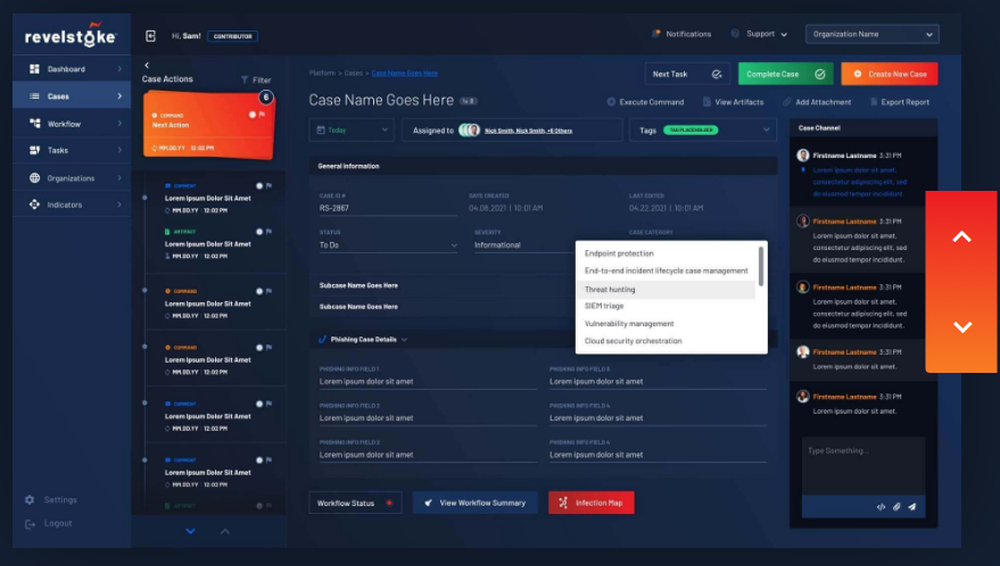Open the Filter funnel icon
The image size is (1000, 566).
pos(244,80)
